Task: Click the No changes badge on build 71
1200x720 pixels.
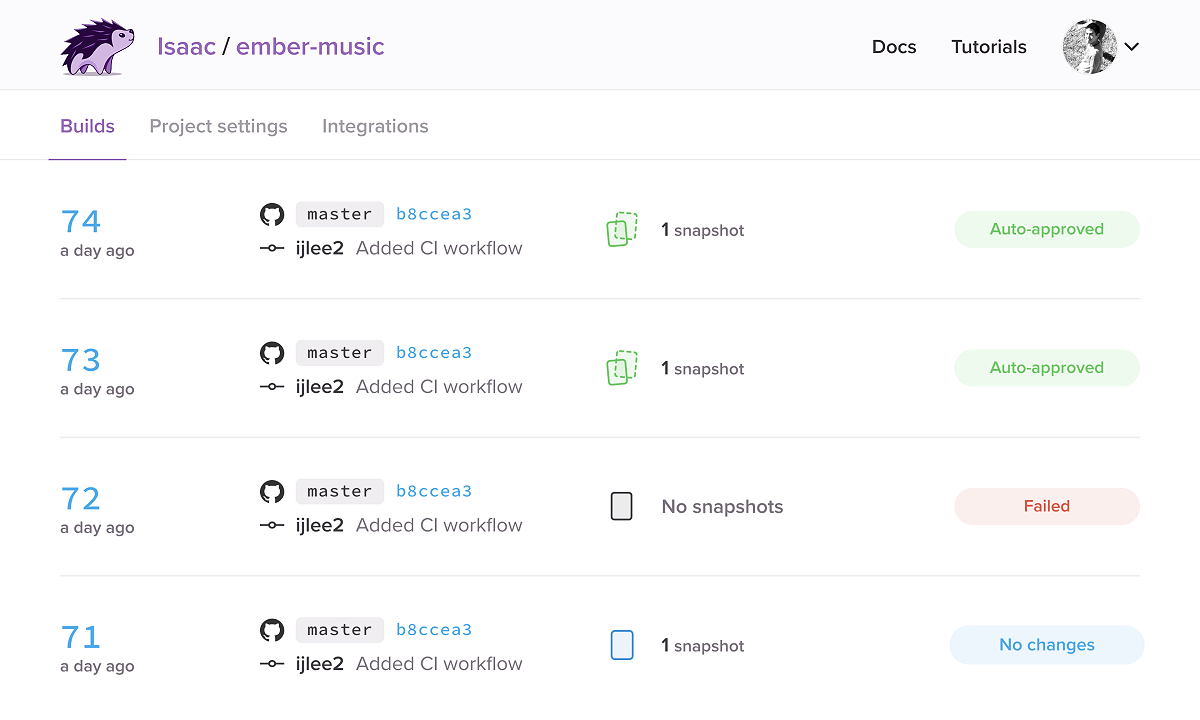Action: pos(1047,645)
